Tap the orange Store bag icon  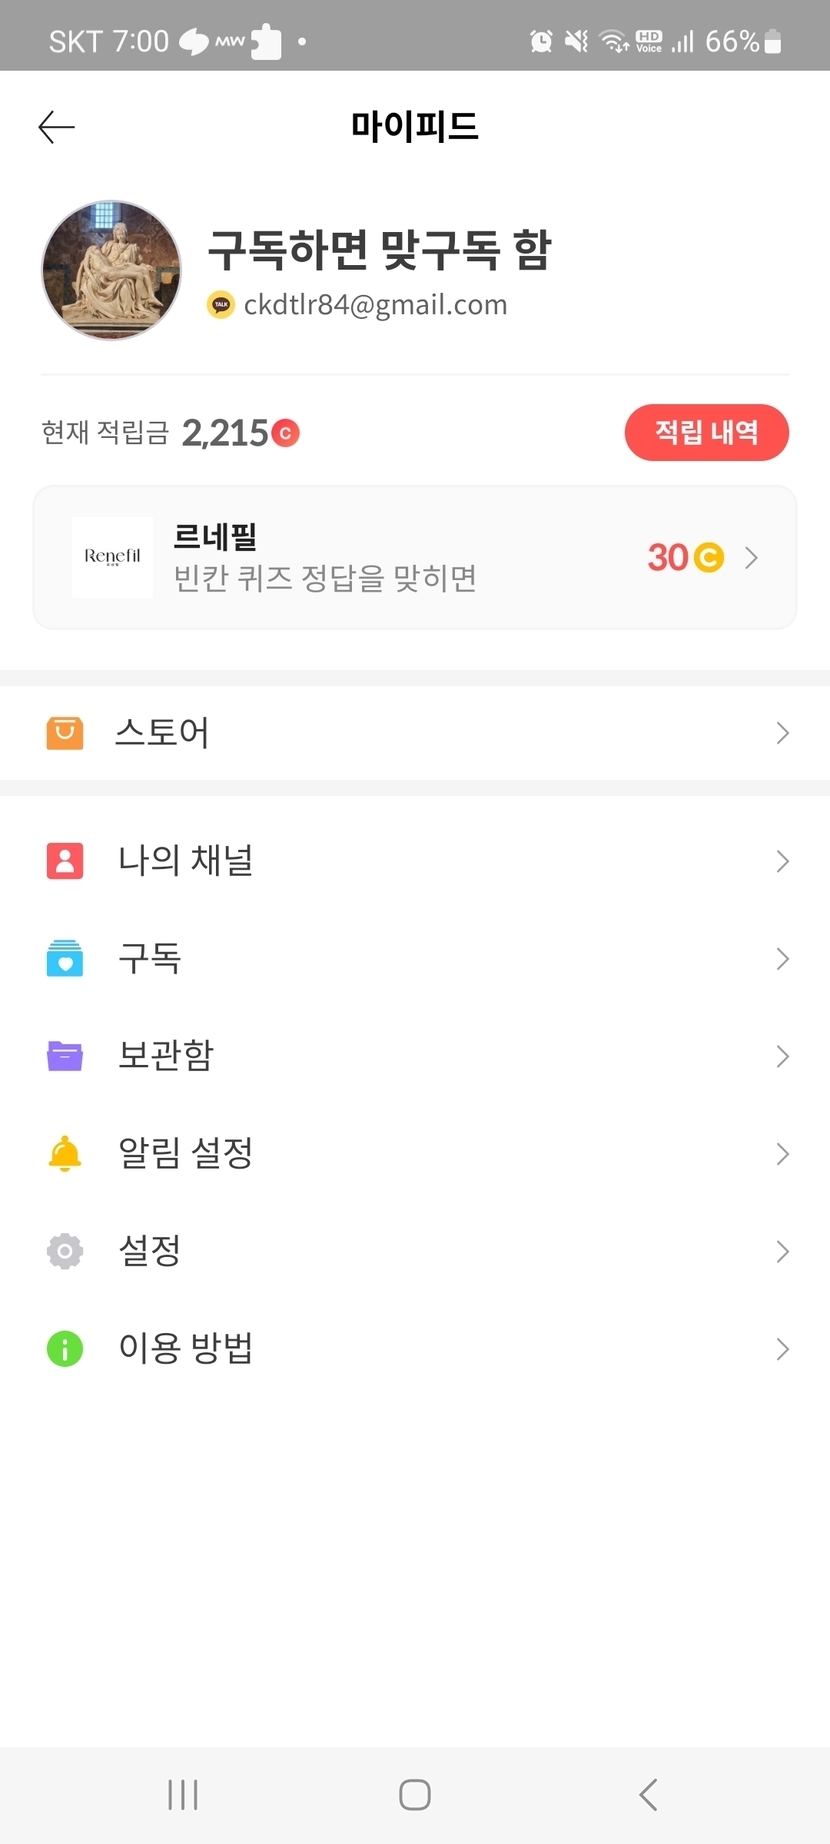coord(65,733)
